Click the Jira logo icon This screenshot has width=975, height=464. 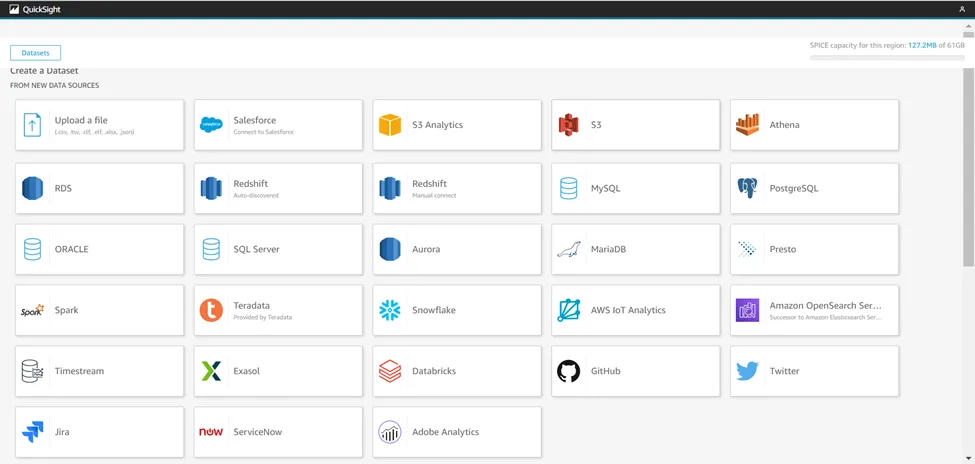pos(32,432)
